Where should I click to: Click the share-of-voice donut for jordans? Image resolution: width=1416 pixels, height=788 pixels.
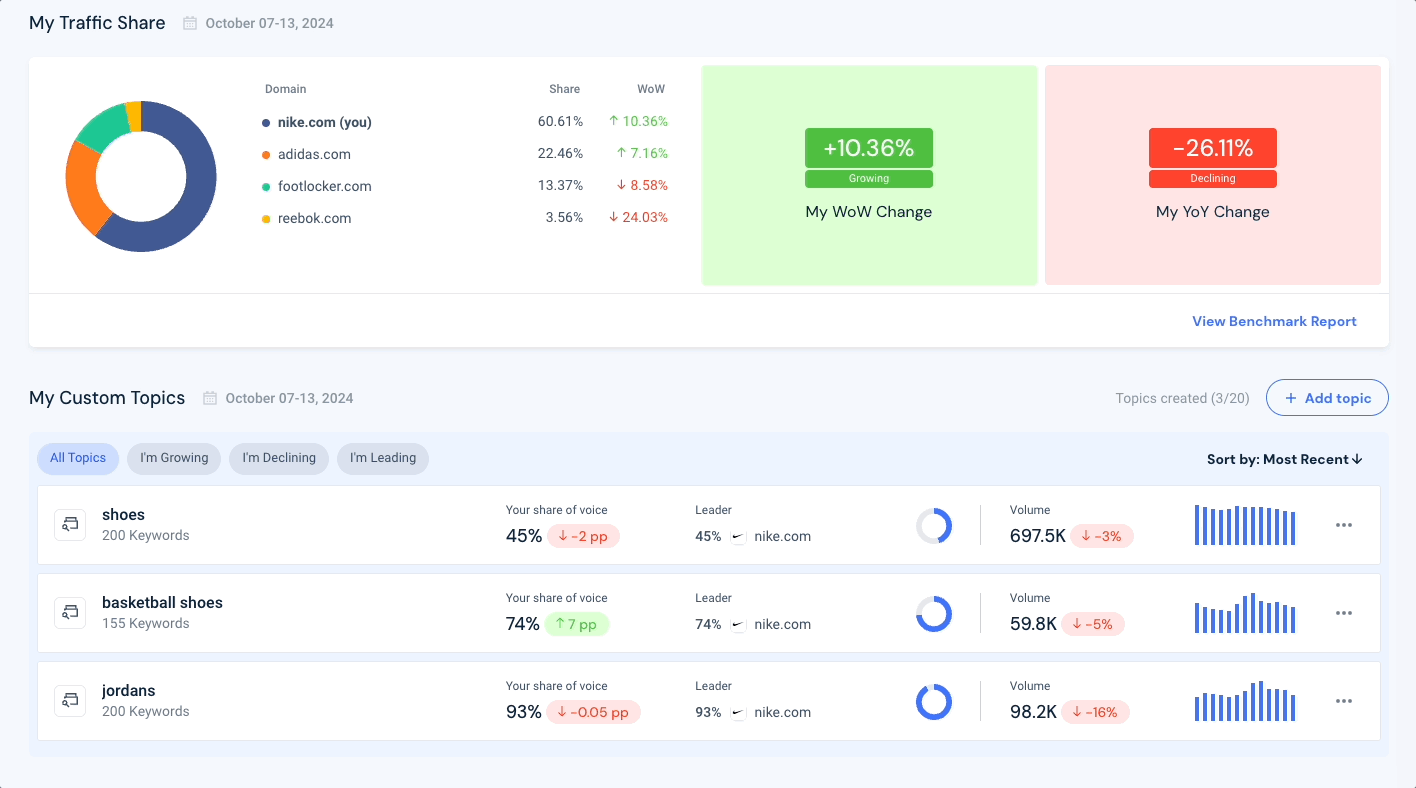pos(934,702)
